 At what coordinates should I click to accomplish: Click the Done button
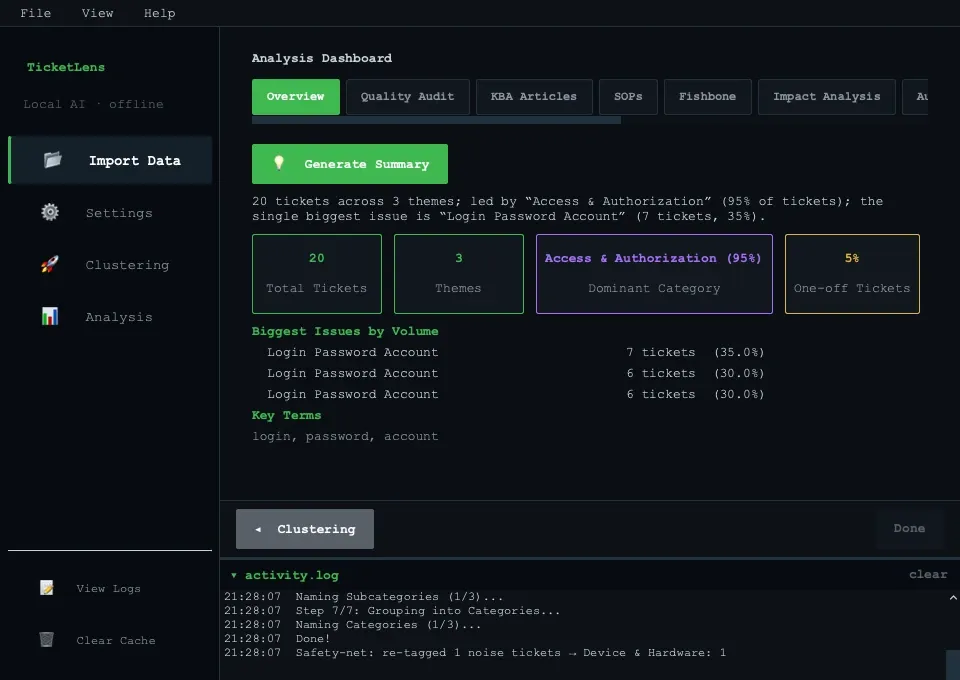(909, 528)
